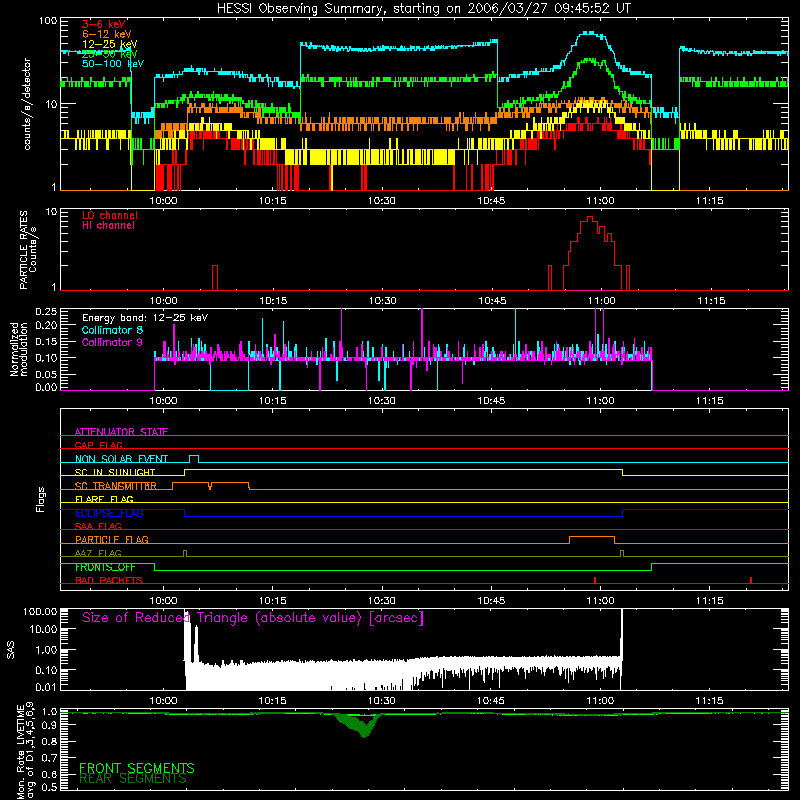Click the 'HI channel' legend text

(108, 225)
